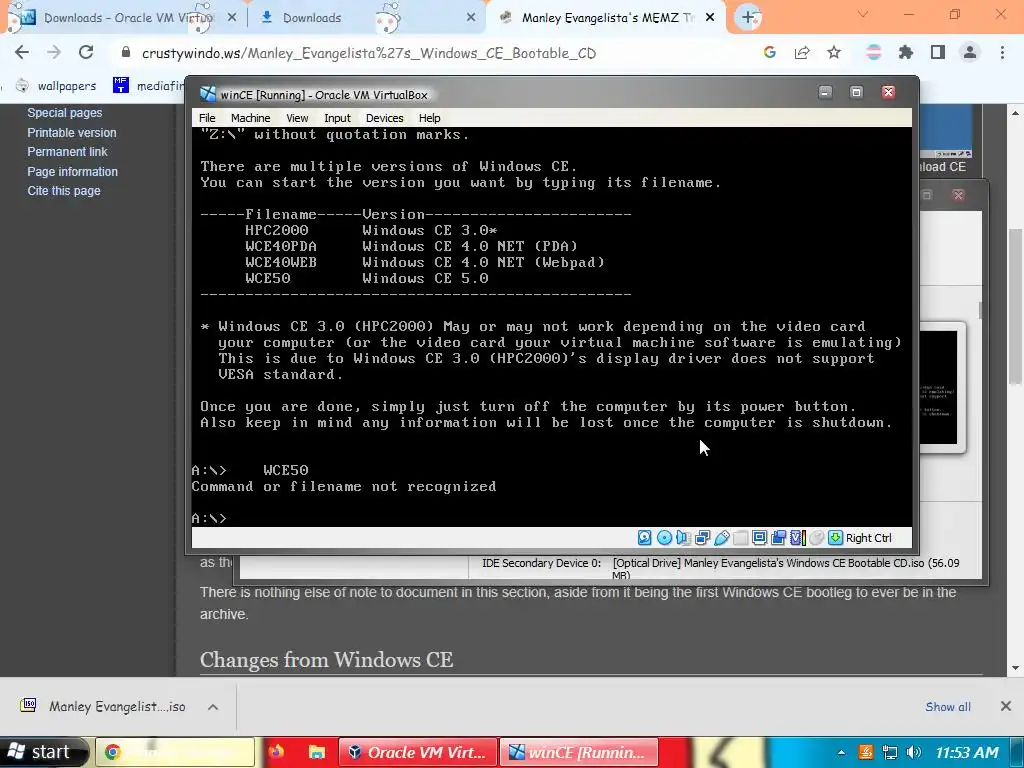This screenshot has height=768, width=1024.
Task: Switch to Chrome in taskbar
Action: click(x=175, y=752)
